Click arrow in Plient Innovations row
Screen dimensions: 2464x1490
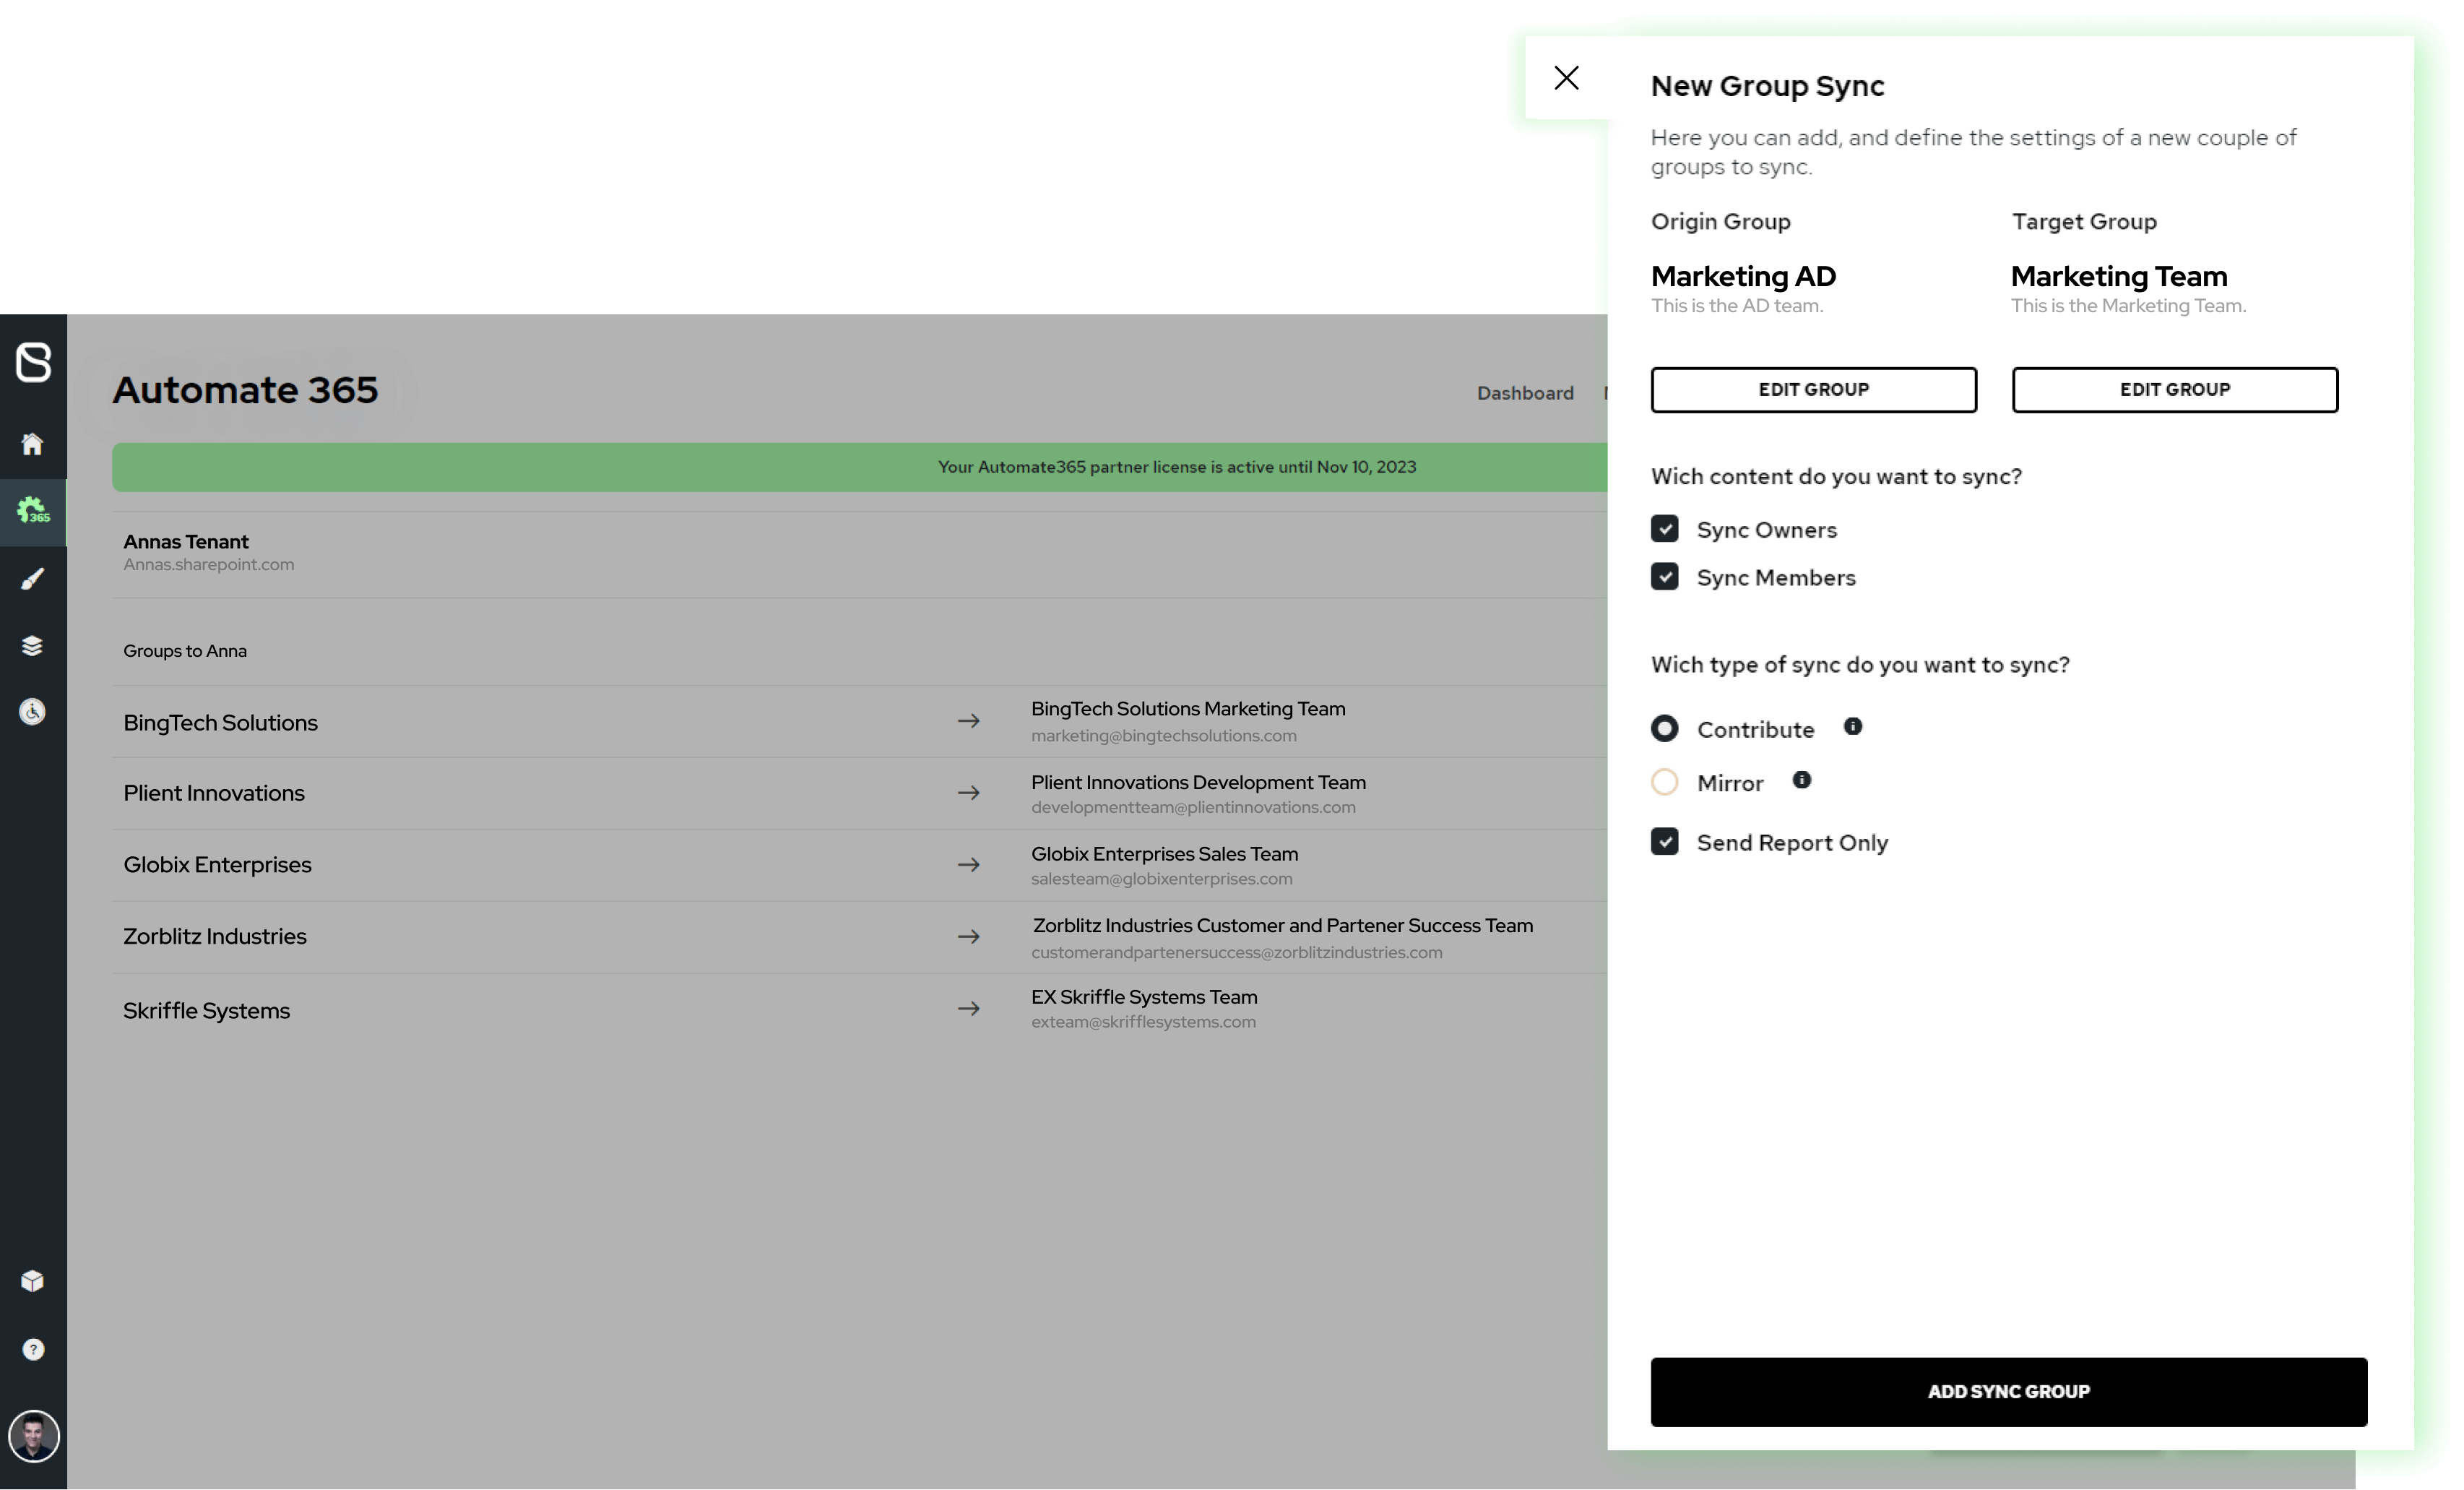[968, 793]
